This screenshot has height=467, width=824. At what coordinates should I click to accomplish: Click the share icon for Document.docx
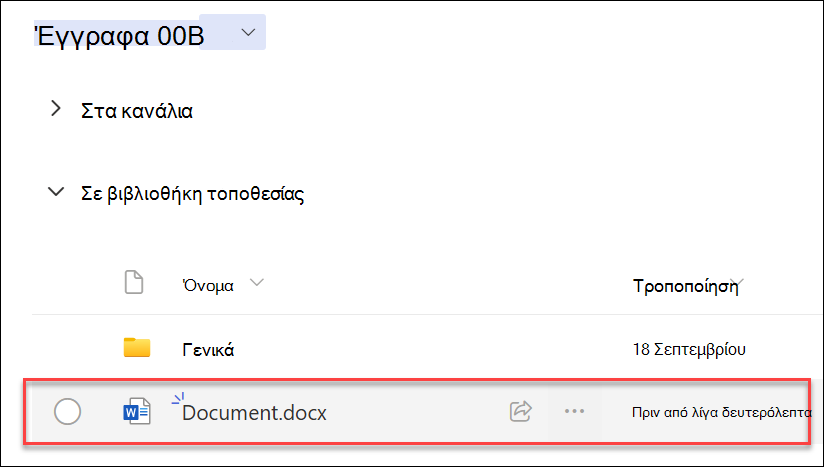(521, 411)
